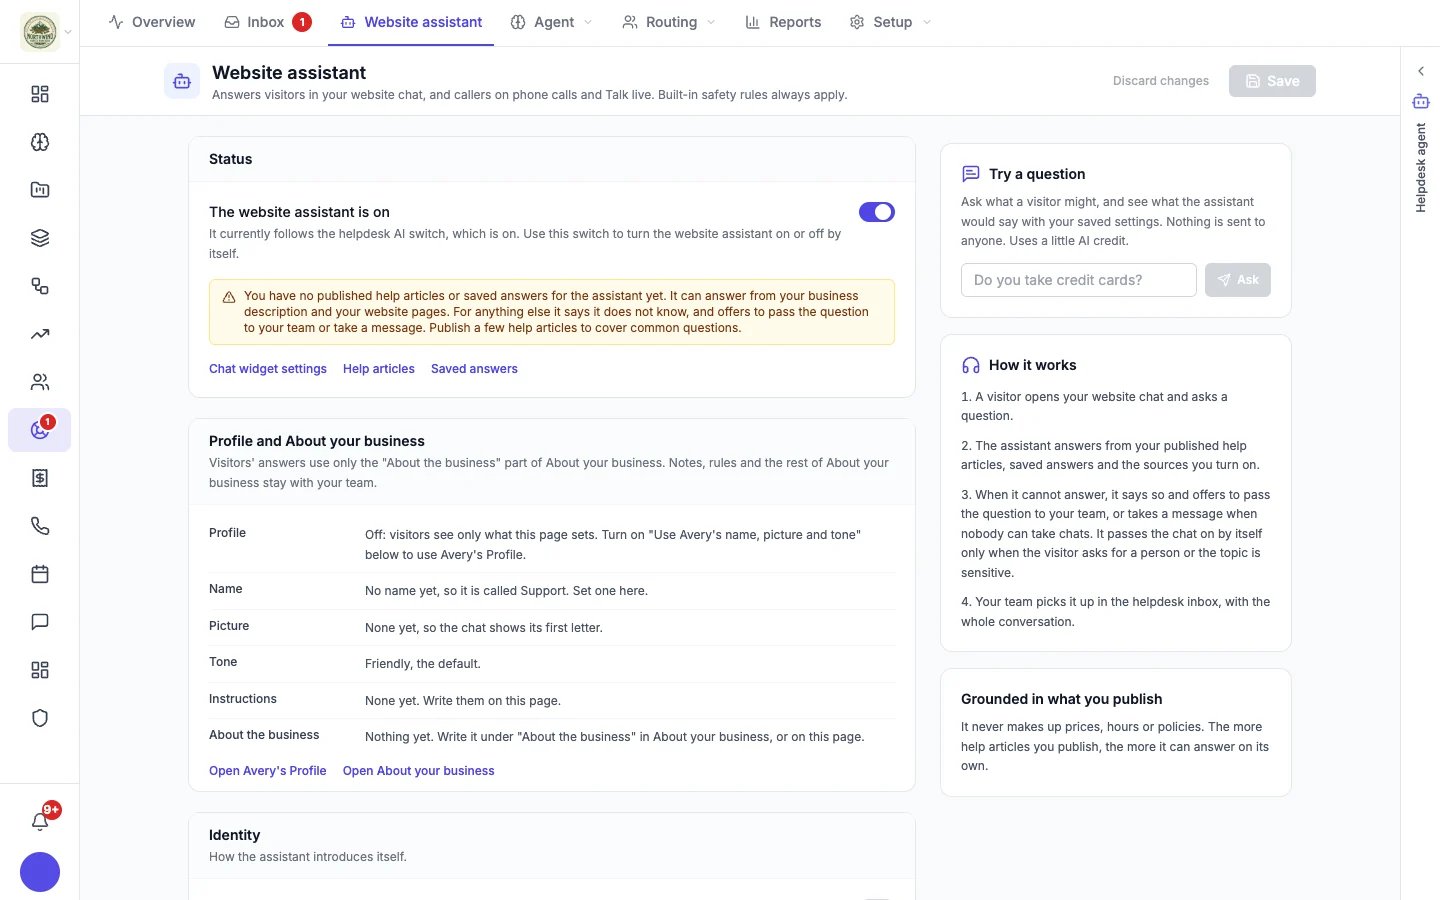
Task: Click Discard changes
Action: (1161, 81)
